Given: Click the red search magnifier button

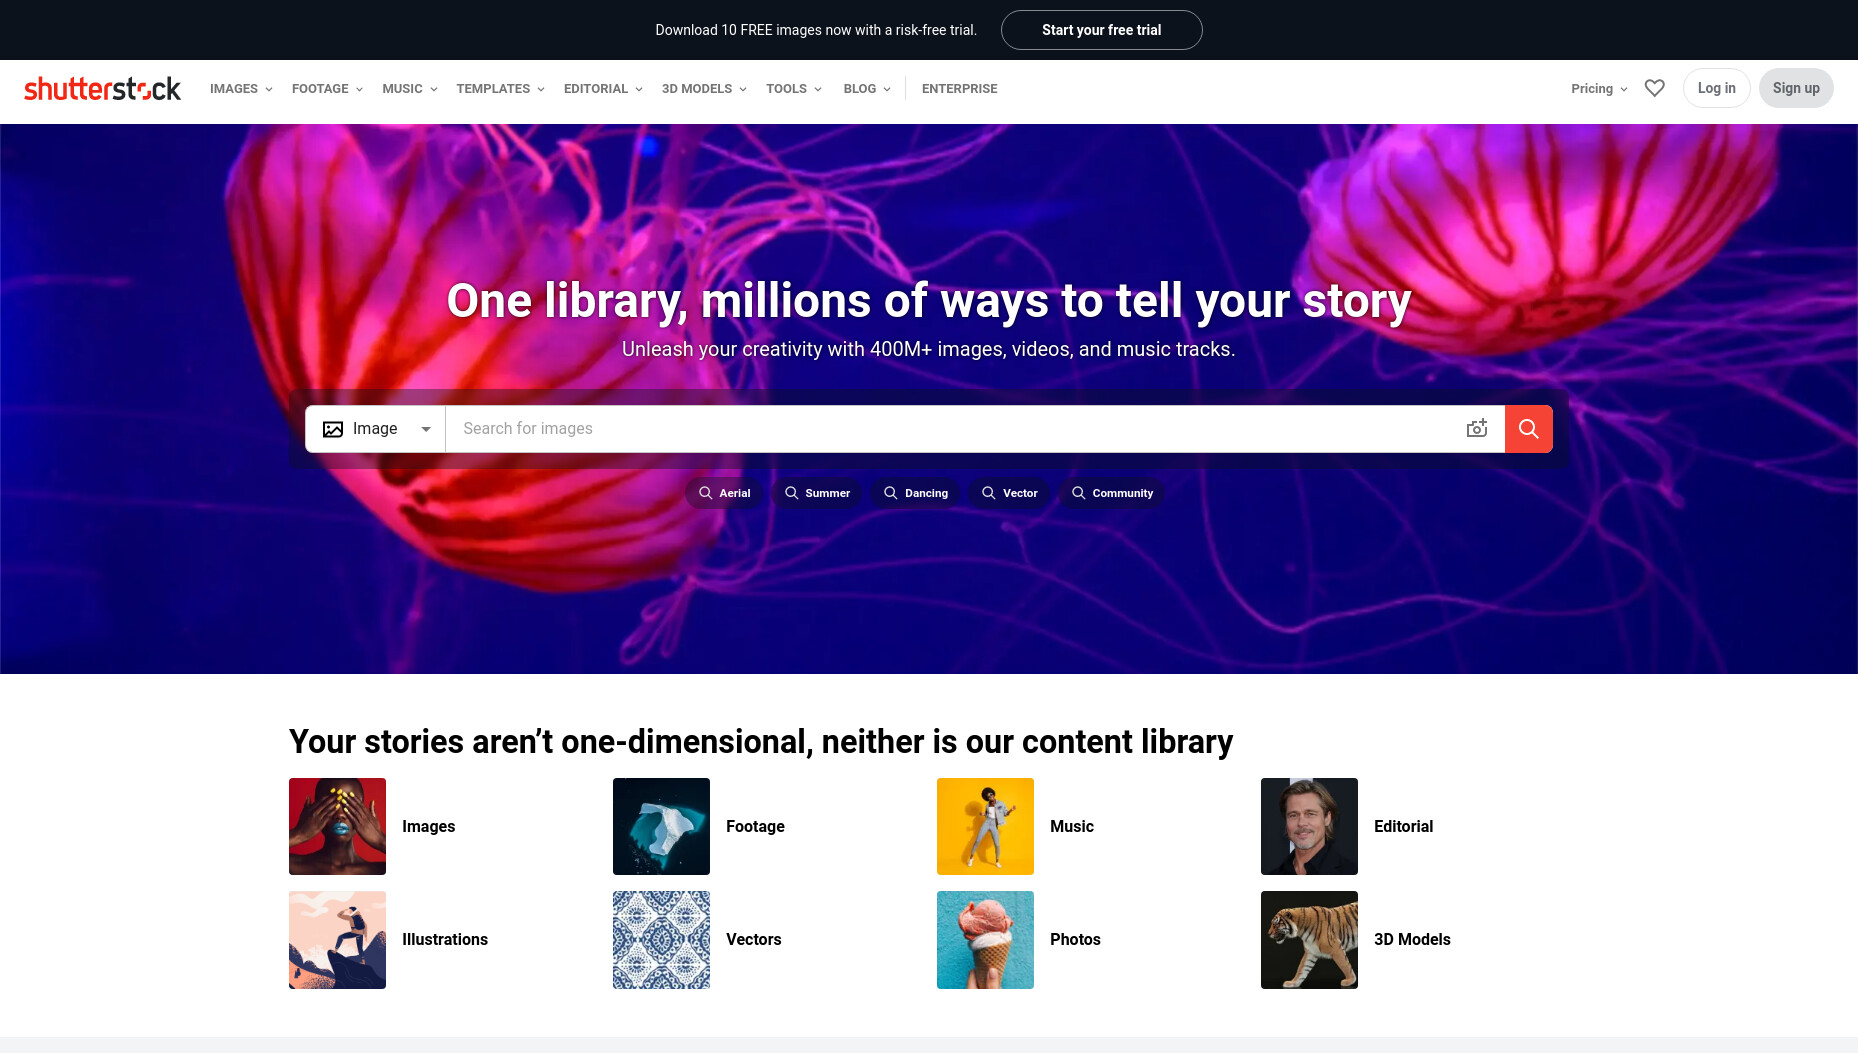Looking at the screenshot, I should tap(1528, 429).
